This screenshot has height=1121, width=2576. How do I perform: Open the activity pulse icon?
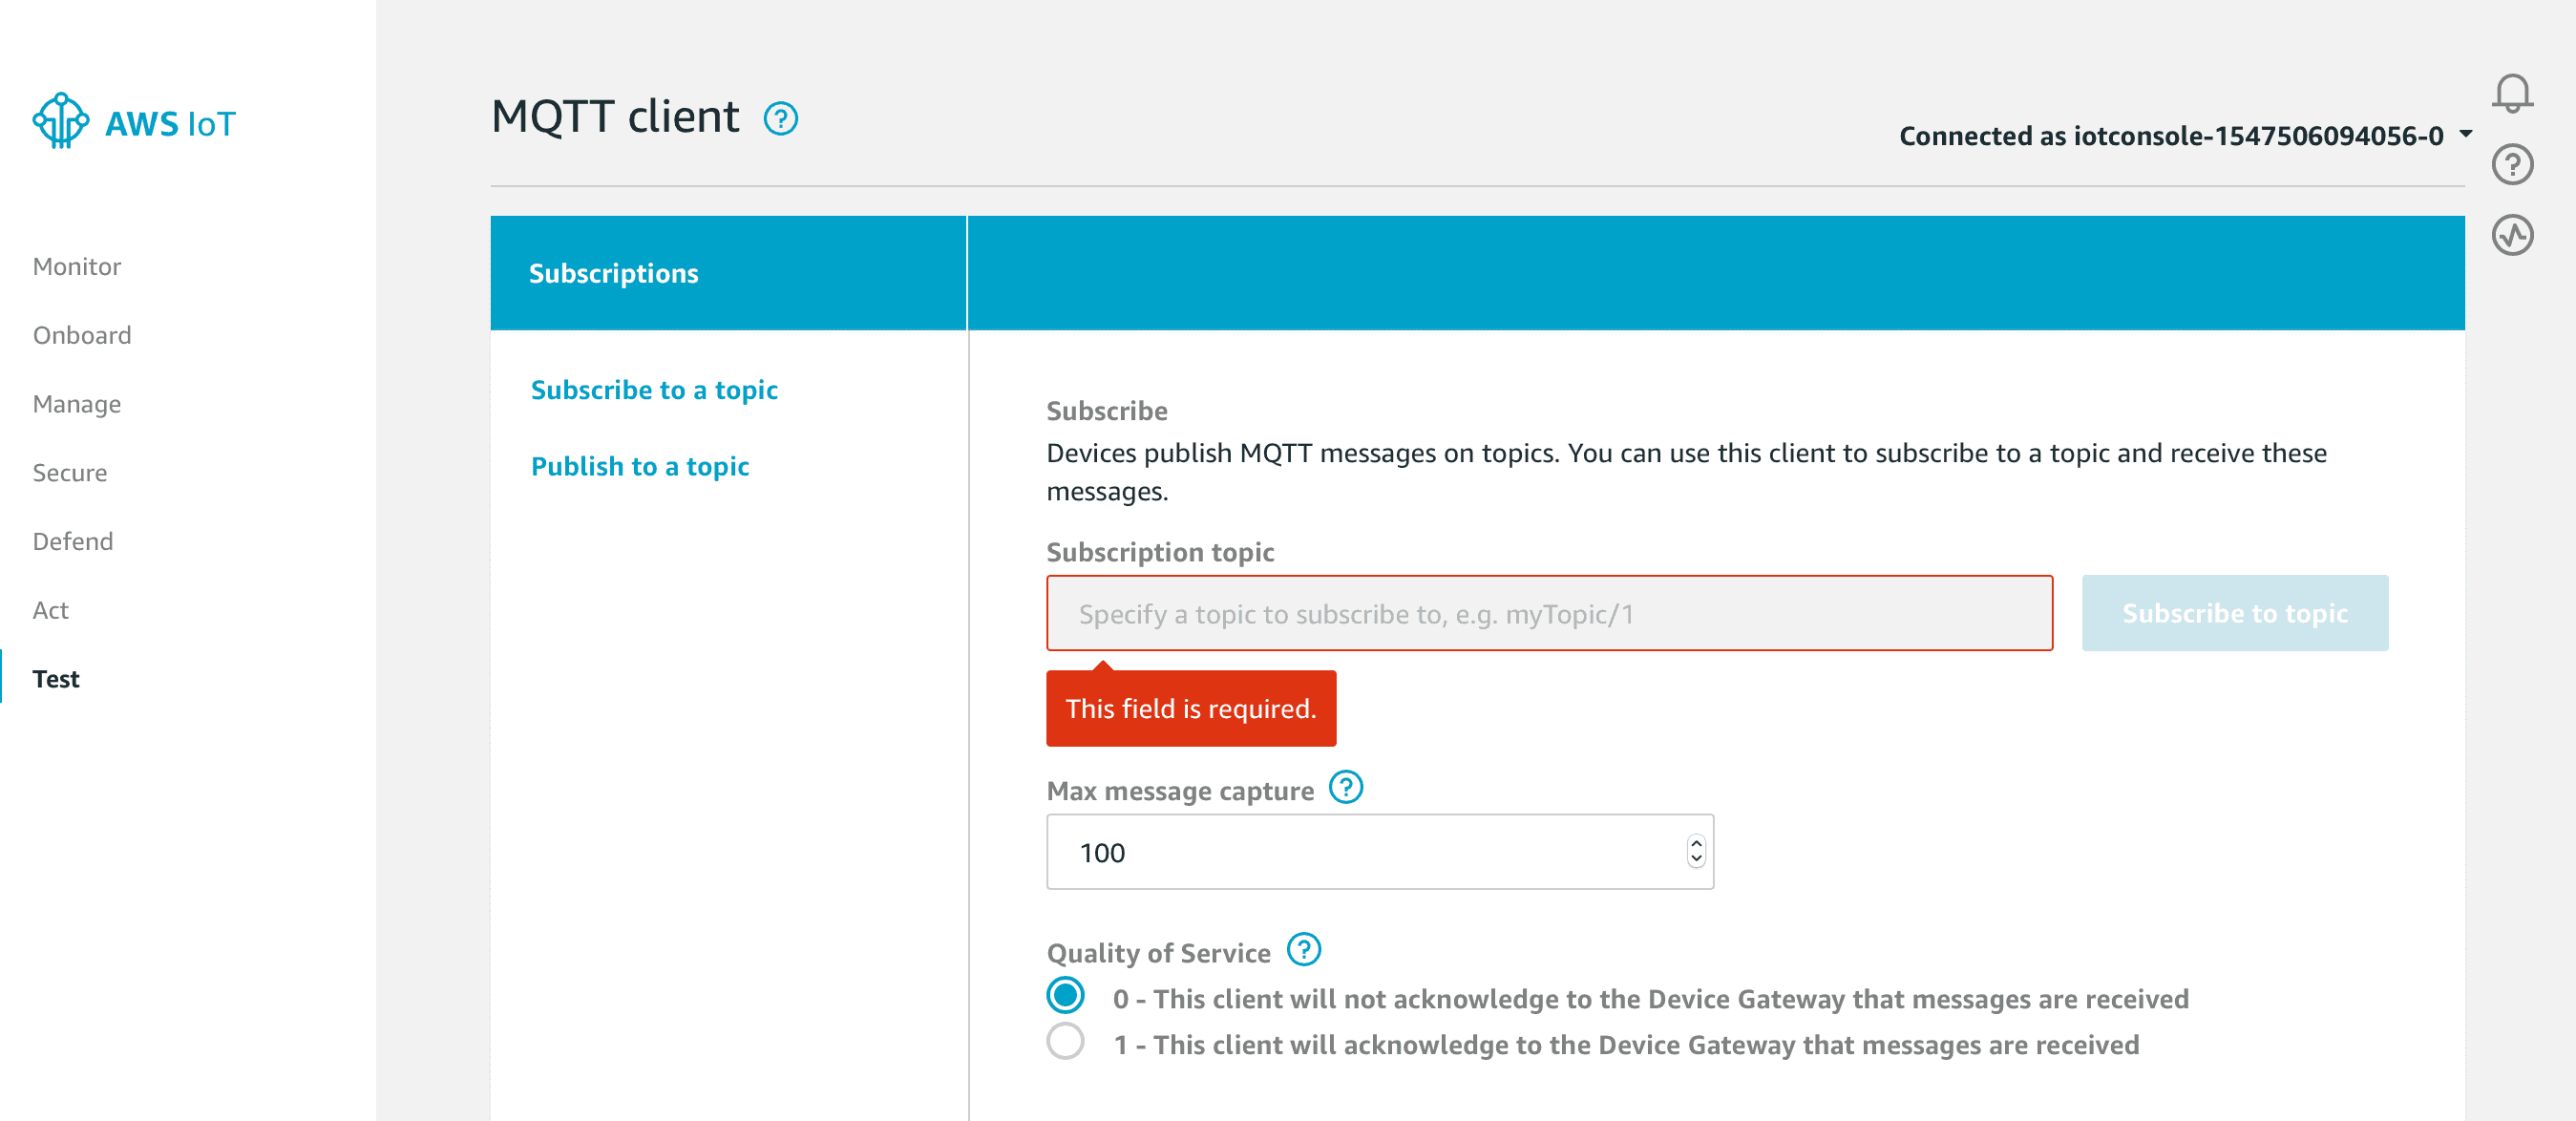pos(2511,236)
